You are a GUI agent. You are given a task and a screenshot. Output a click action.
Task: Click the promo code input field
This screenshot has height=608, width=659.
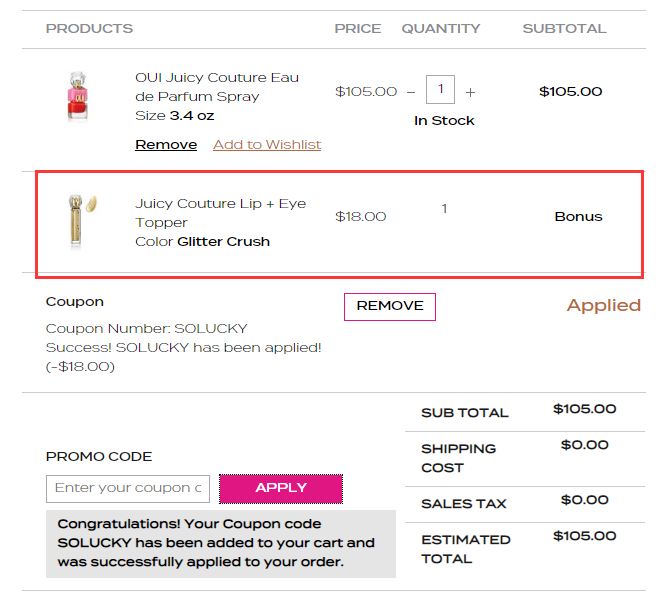coord(128,489)
